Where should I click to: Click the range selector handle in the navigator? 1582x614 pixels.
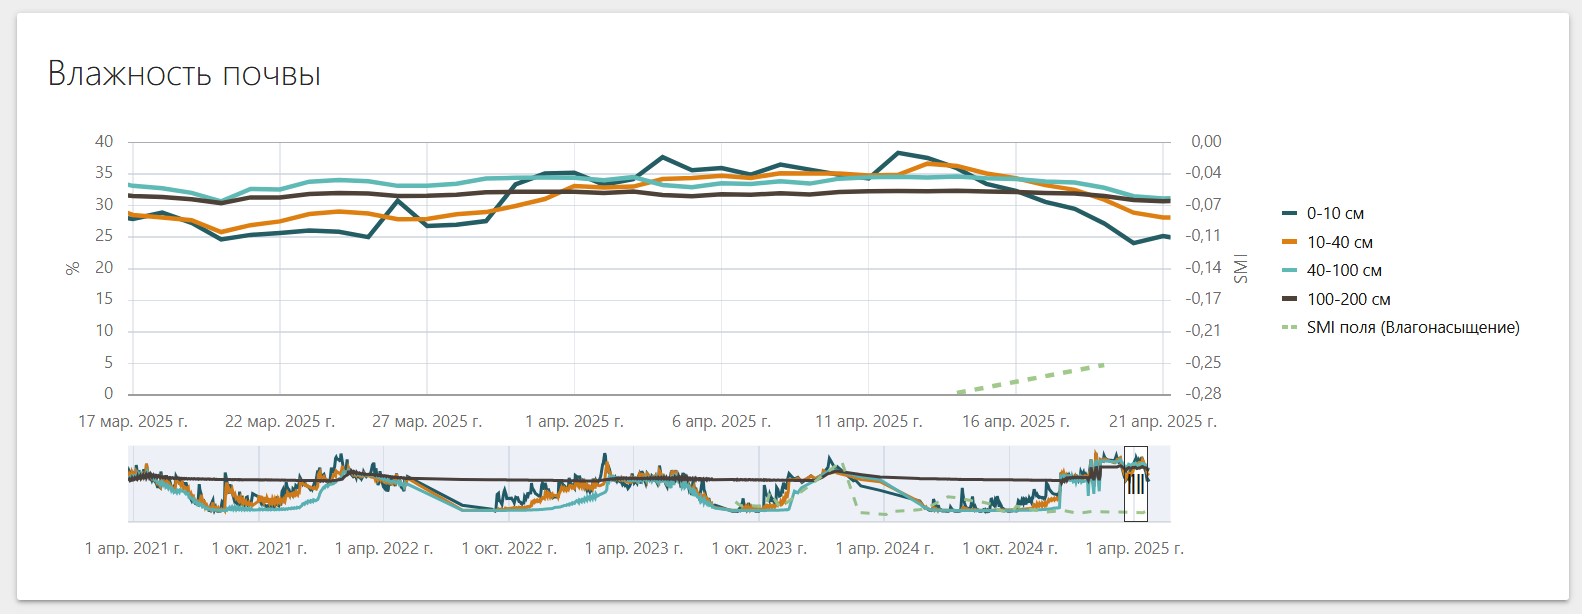pyautogui.click(x=1136, y=484)
